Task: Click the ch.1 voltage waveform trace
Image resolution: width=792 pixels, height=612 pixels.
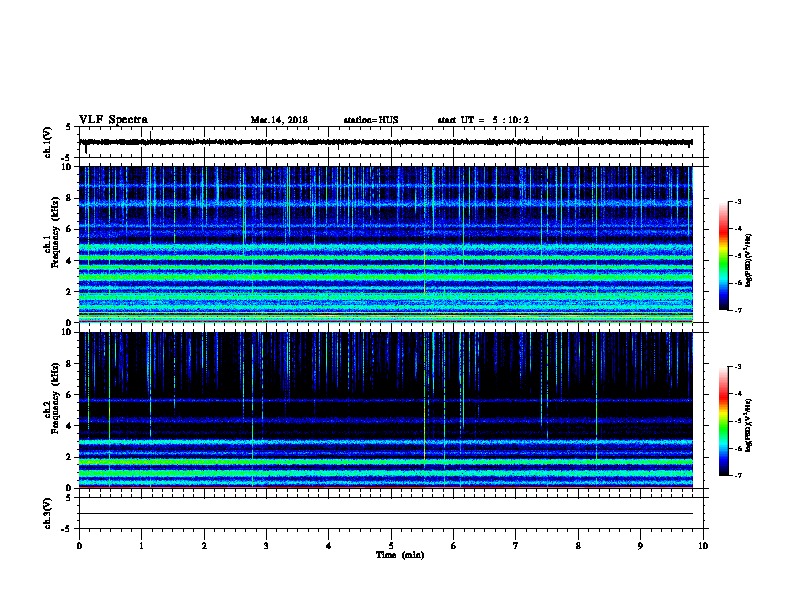Action: (x=385, y=142)
